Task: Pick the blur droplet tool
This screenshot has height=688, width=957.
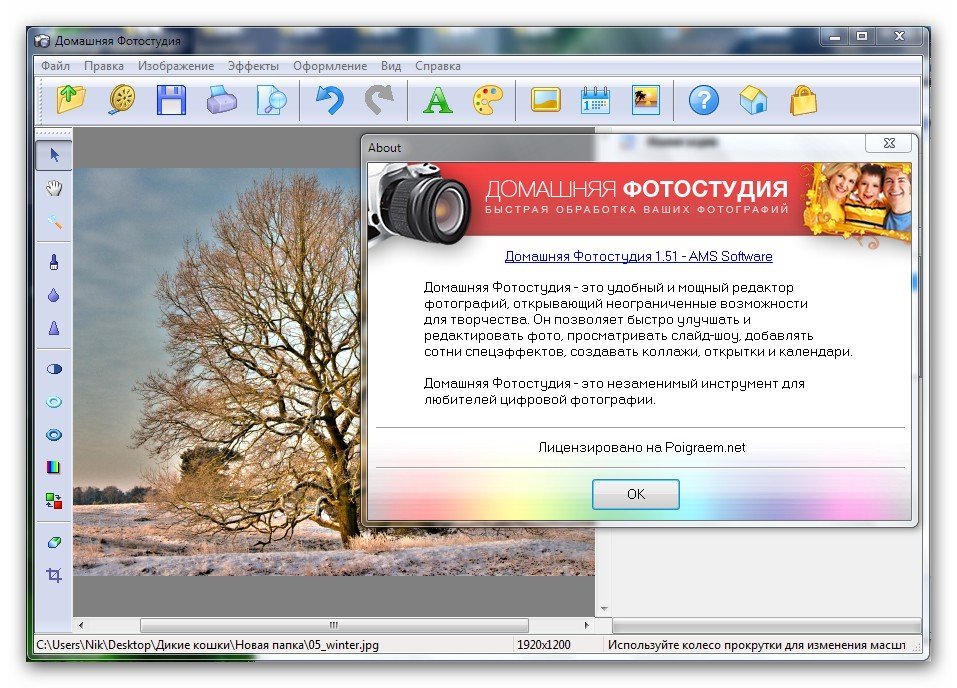Action: point(54,295)
